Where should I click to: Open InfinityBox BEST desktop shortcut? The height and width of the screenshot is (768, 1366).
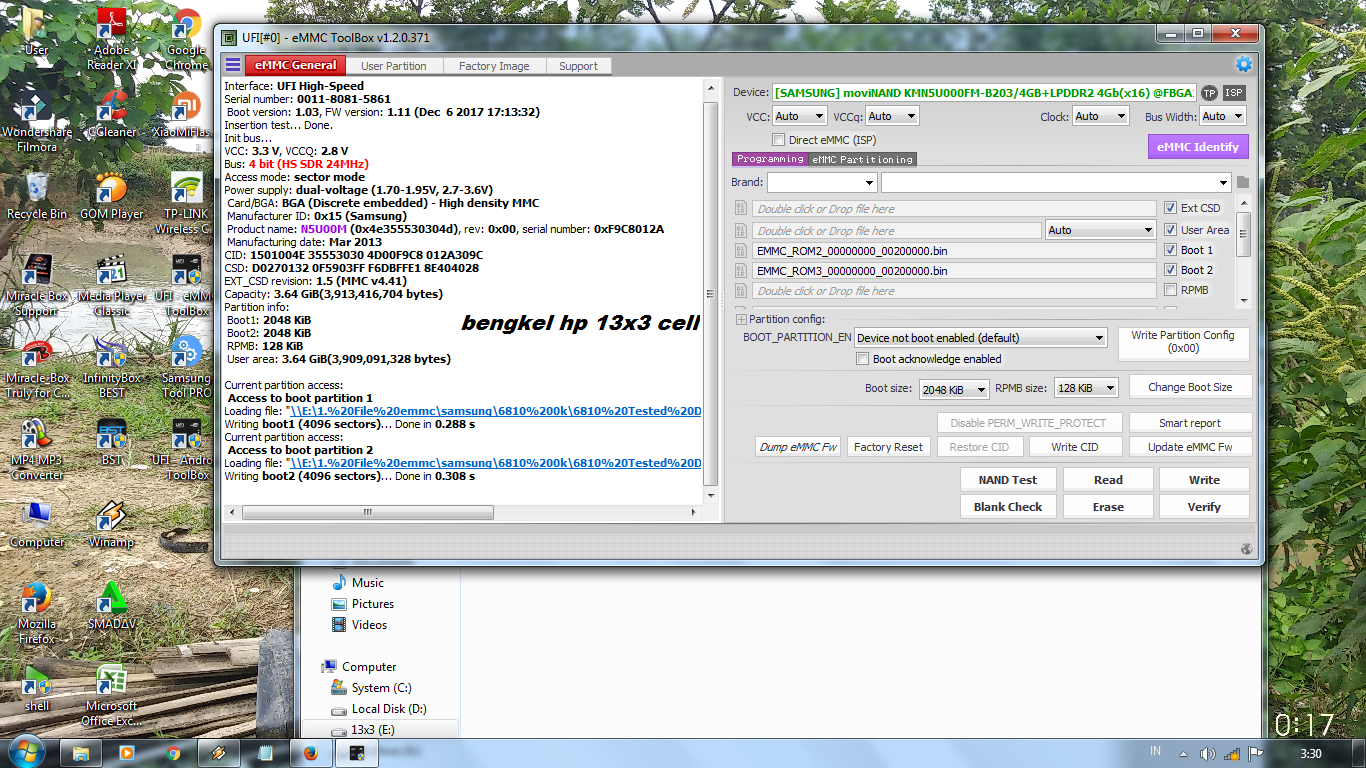point(112,368)
